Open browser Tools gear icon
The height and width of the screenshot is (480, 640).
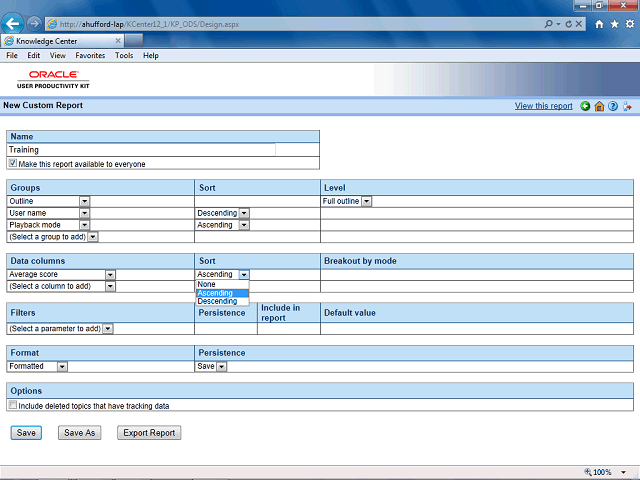click(x=630, y=24)
